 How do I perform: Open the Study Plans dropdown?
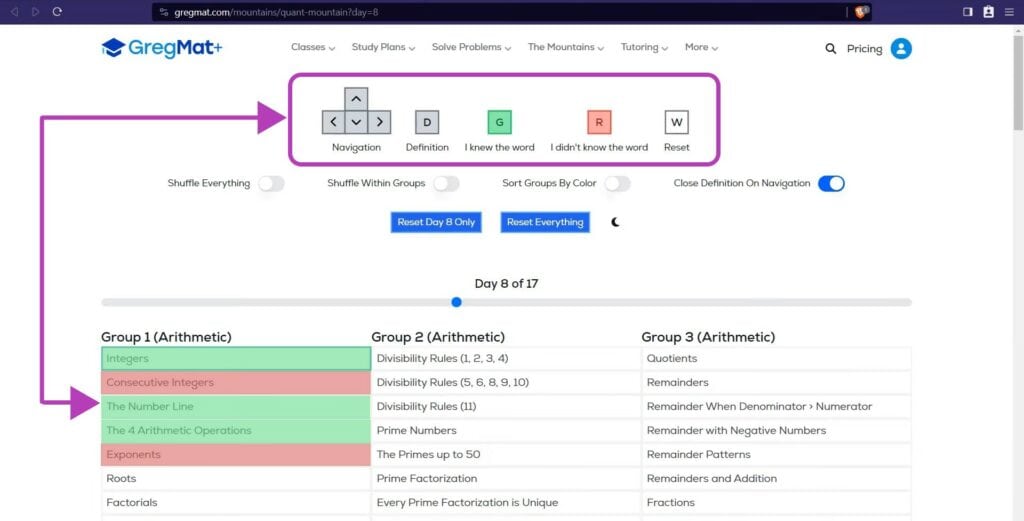(x=383, y=47)
